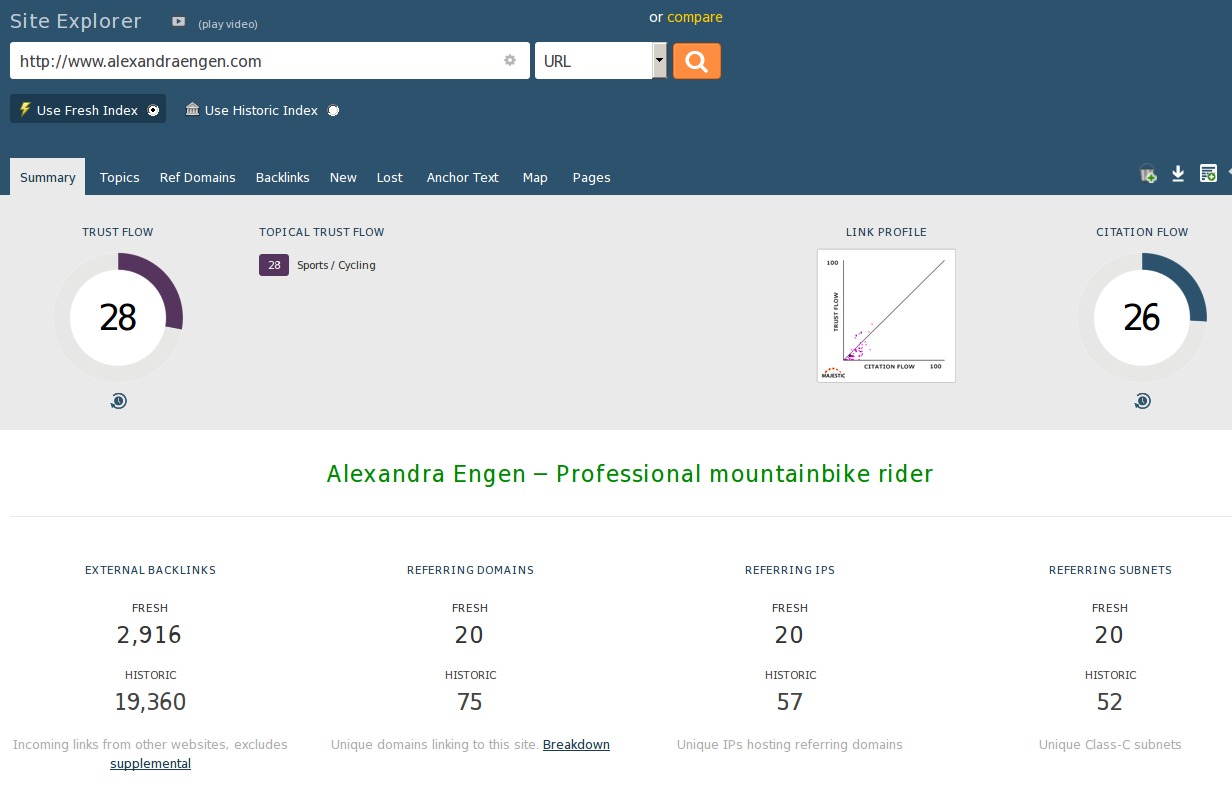The height and width of the screenshot is (811, 1232).
Task: Open the Breakdown link under Referring Domains
Action: click(x=576, y=745)
